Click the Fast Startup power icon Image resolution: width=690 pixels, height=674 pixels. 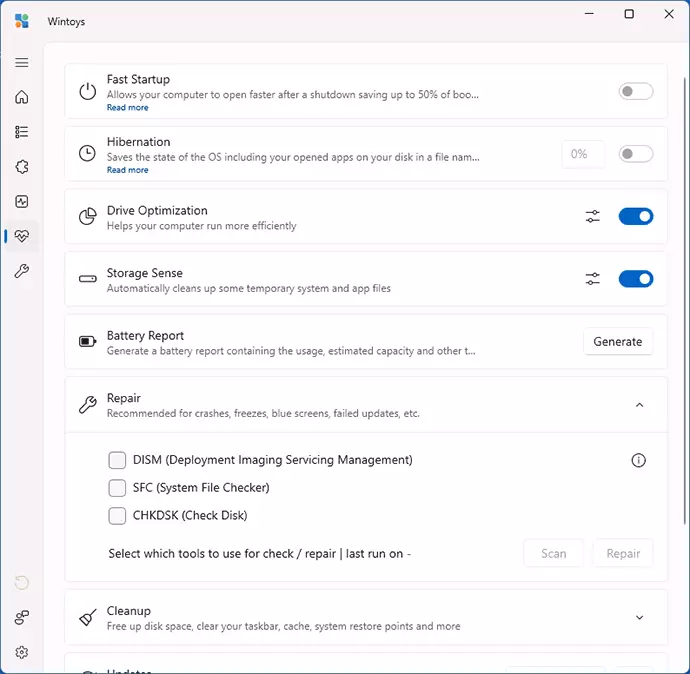pos(88,92)
